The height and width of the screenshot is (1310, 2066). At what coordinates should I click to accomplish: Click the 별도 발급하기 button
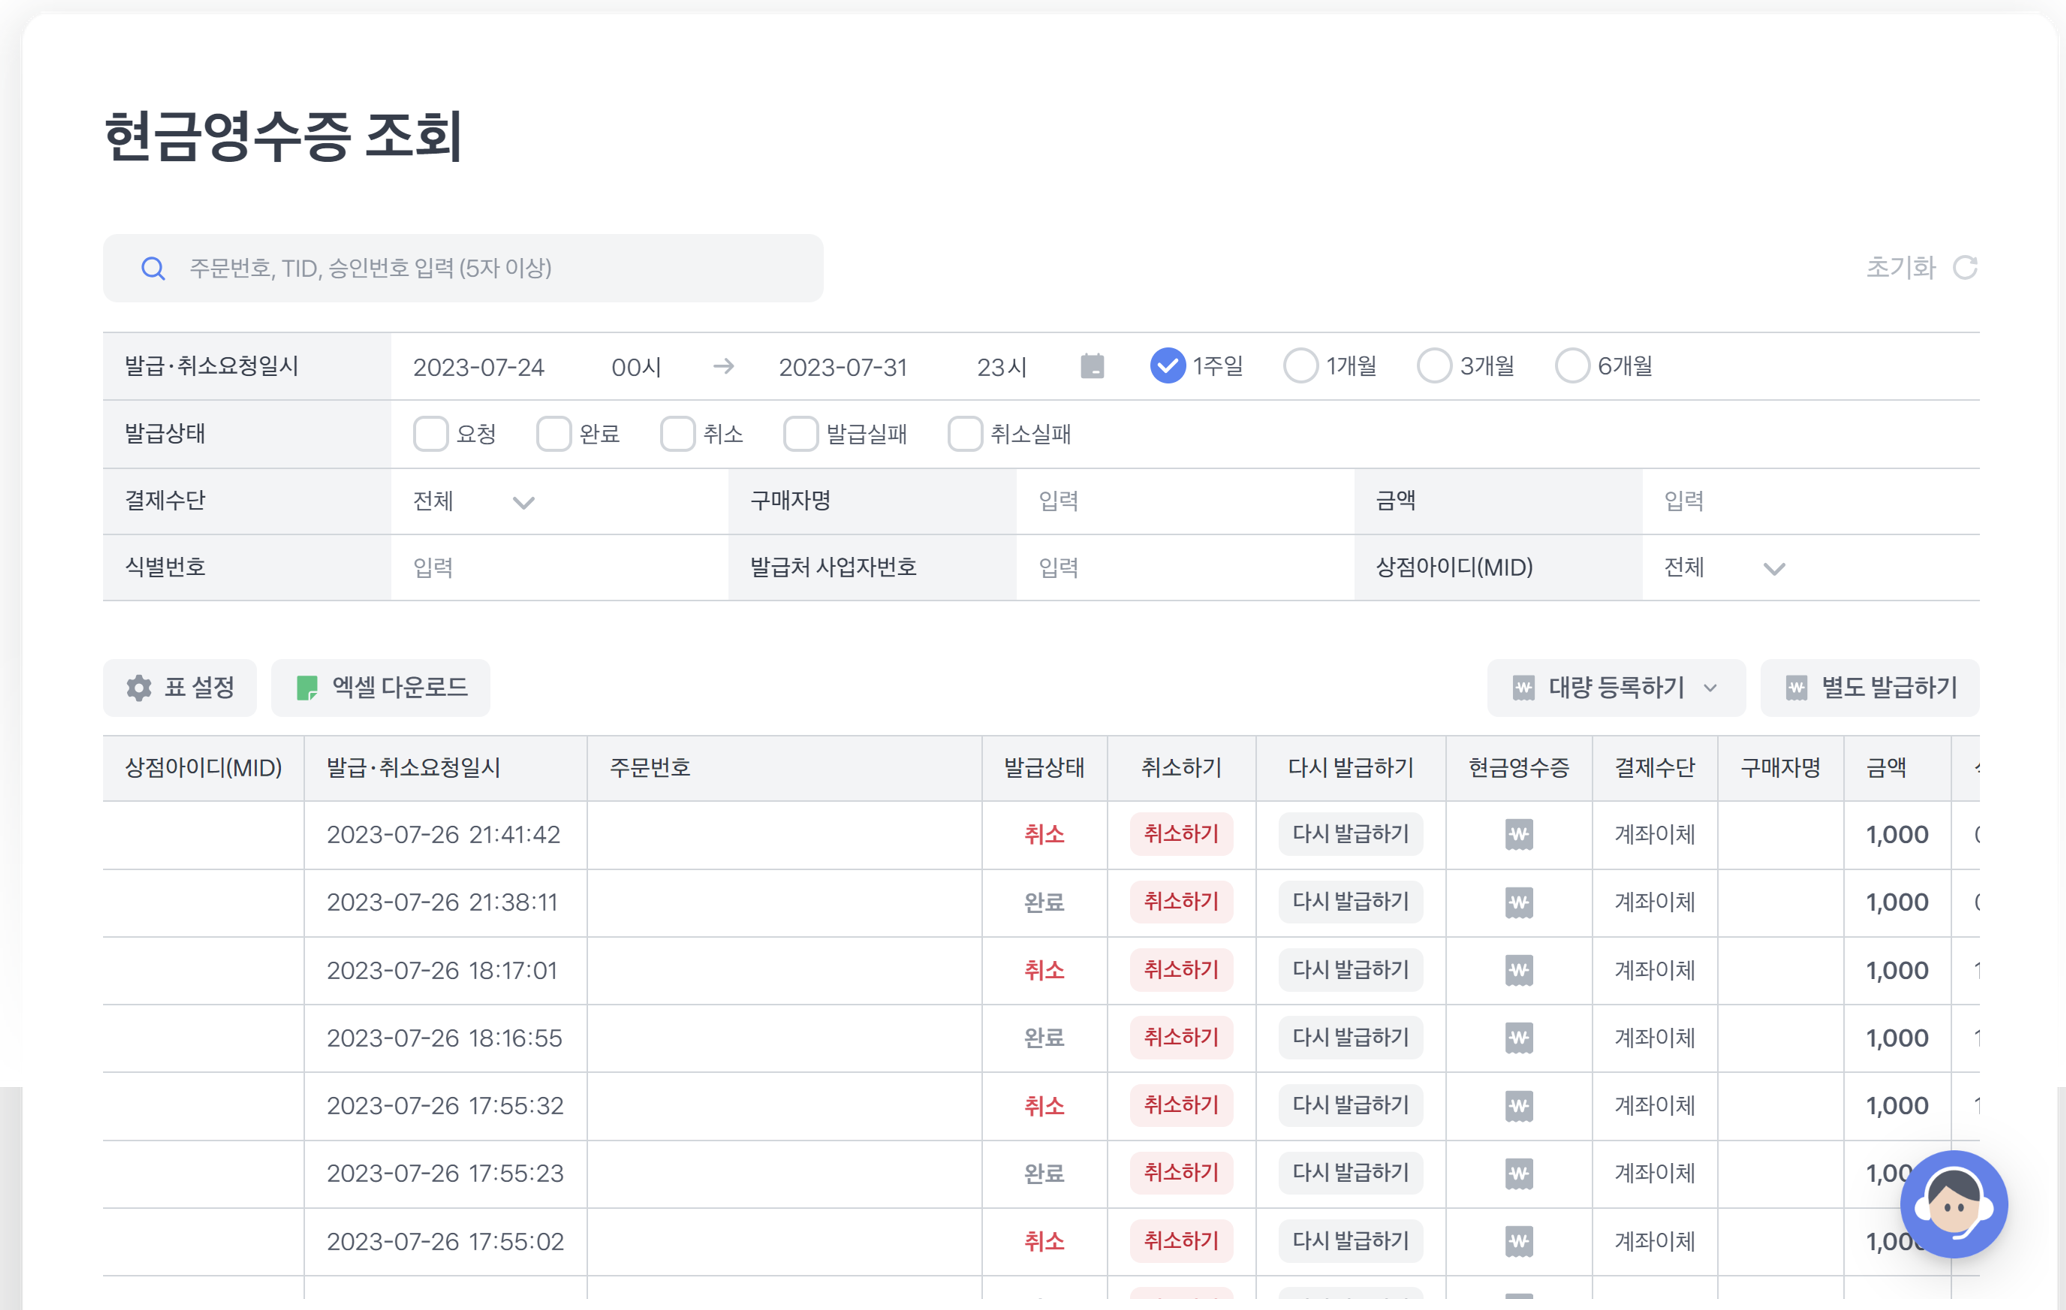[1870, 688]
